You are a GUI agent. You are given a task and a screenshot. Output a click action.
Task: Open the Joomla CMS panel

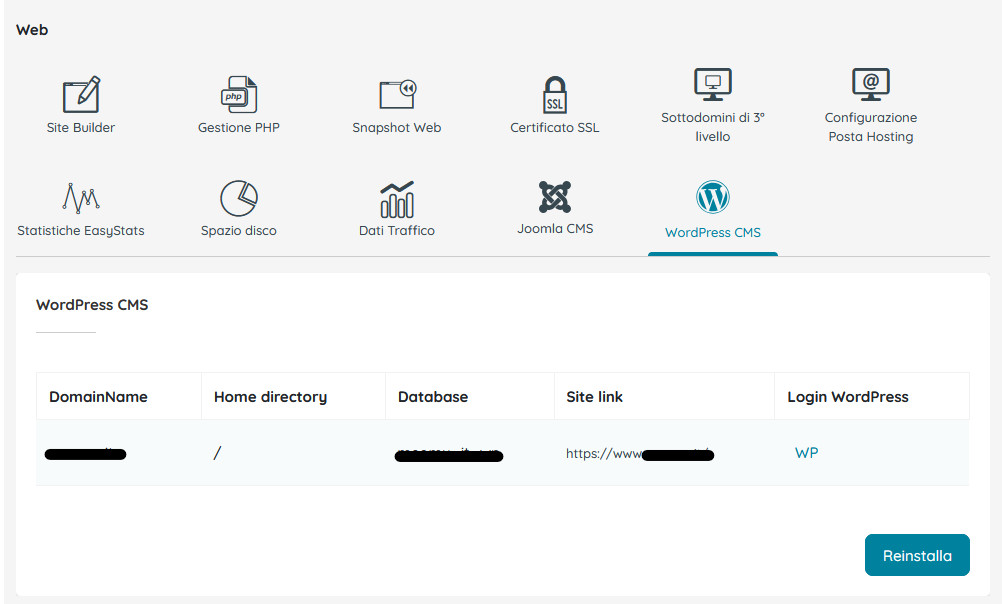click(x=554, y=205)
